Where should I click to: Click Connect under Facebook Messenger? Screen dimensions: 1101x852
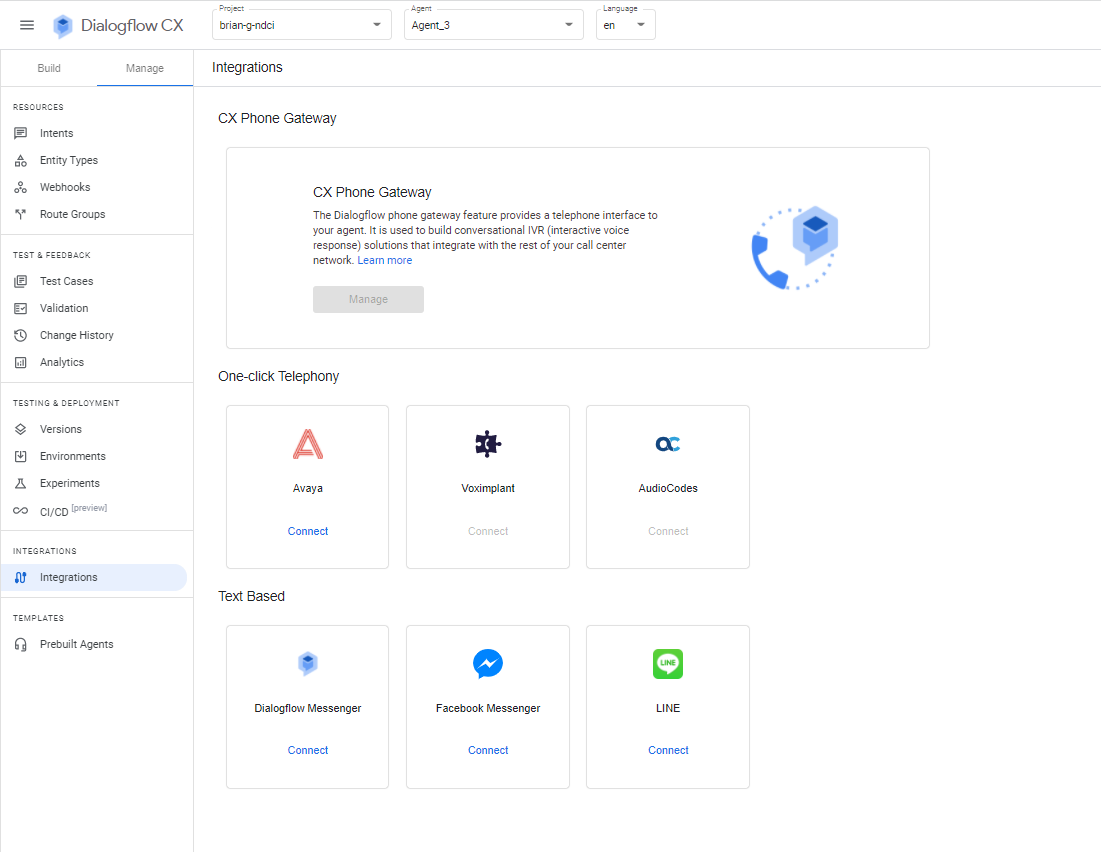click(488, 751)
